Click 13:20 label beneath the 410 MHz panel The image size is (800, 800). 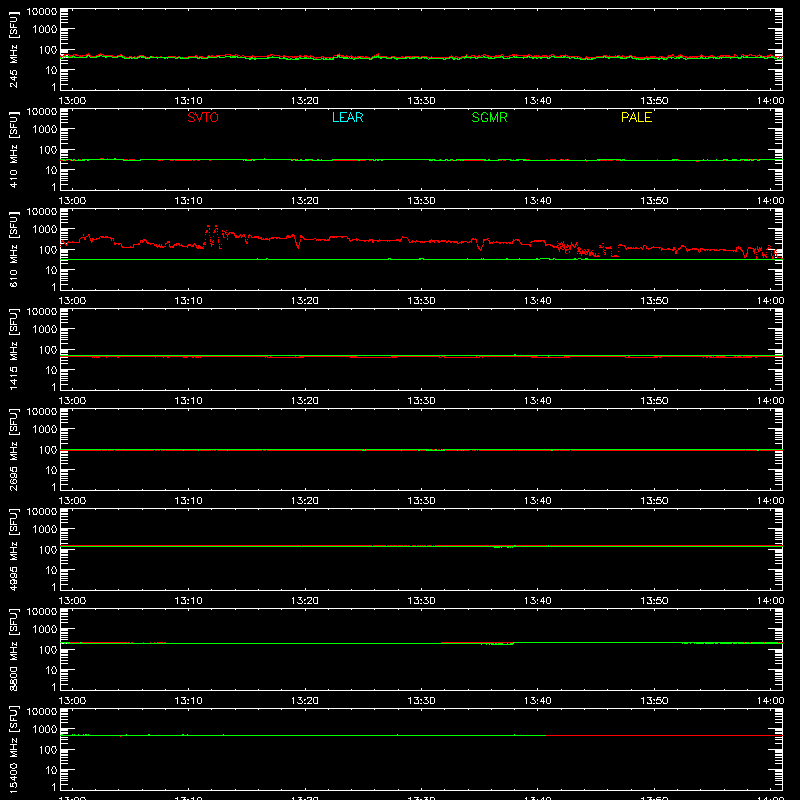tap(305, 201)
